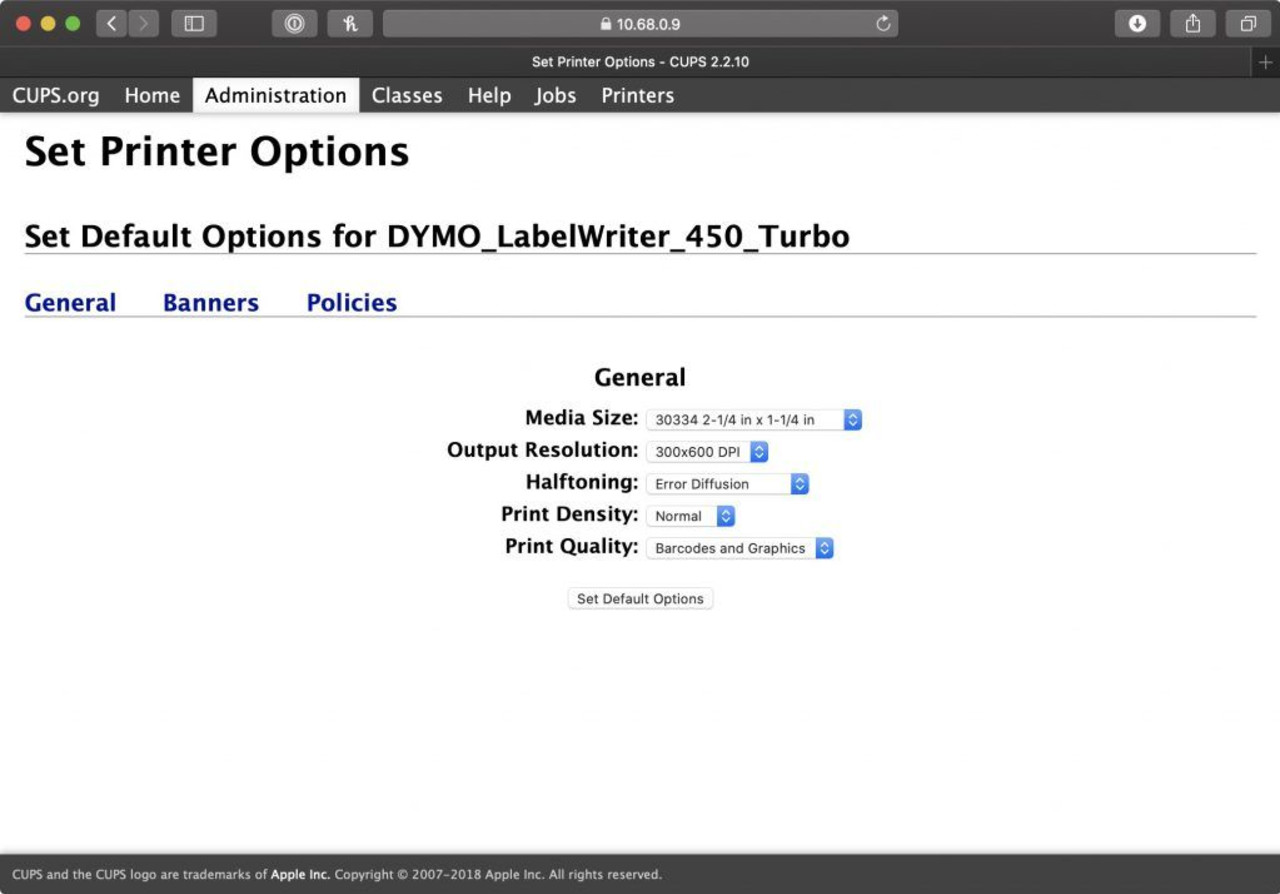Viewport: 1280px width, 894px height.
Task: Click the CUPS footer copyright text
Action: coord(337,874)
